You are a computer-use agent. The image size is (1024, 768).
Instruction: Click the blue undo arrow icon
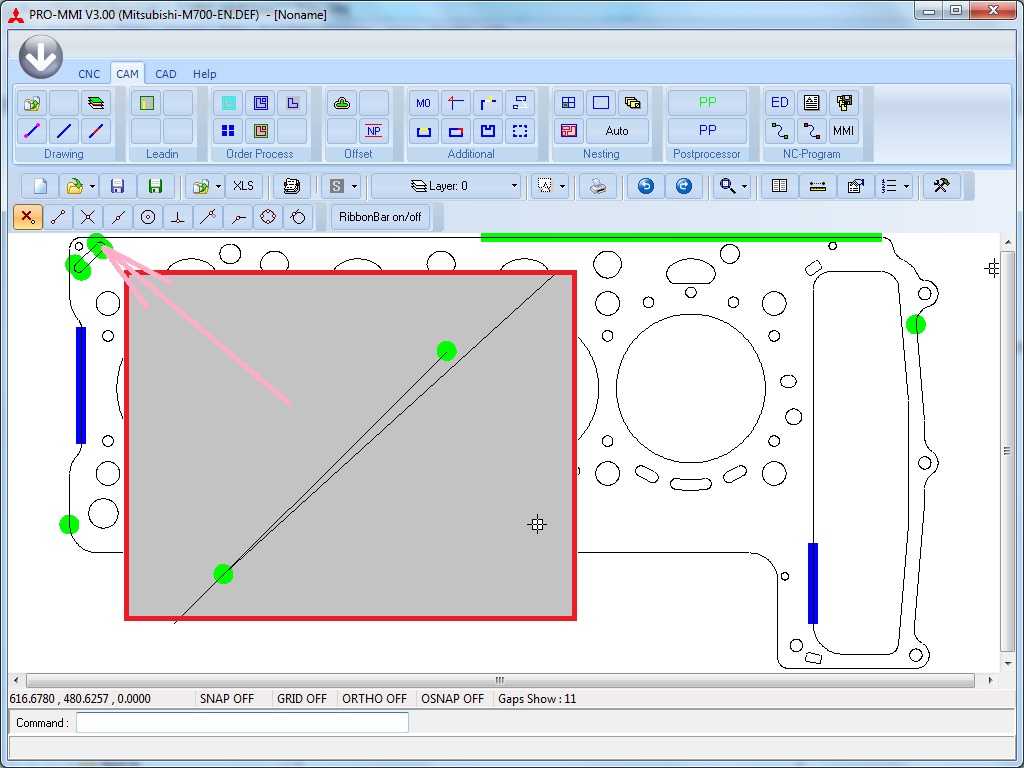click(x=646, y=186)
